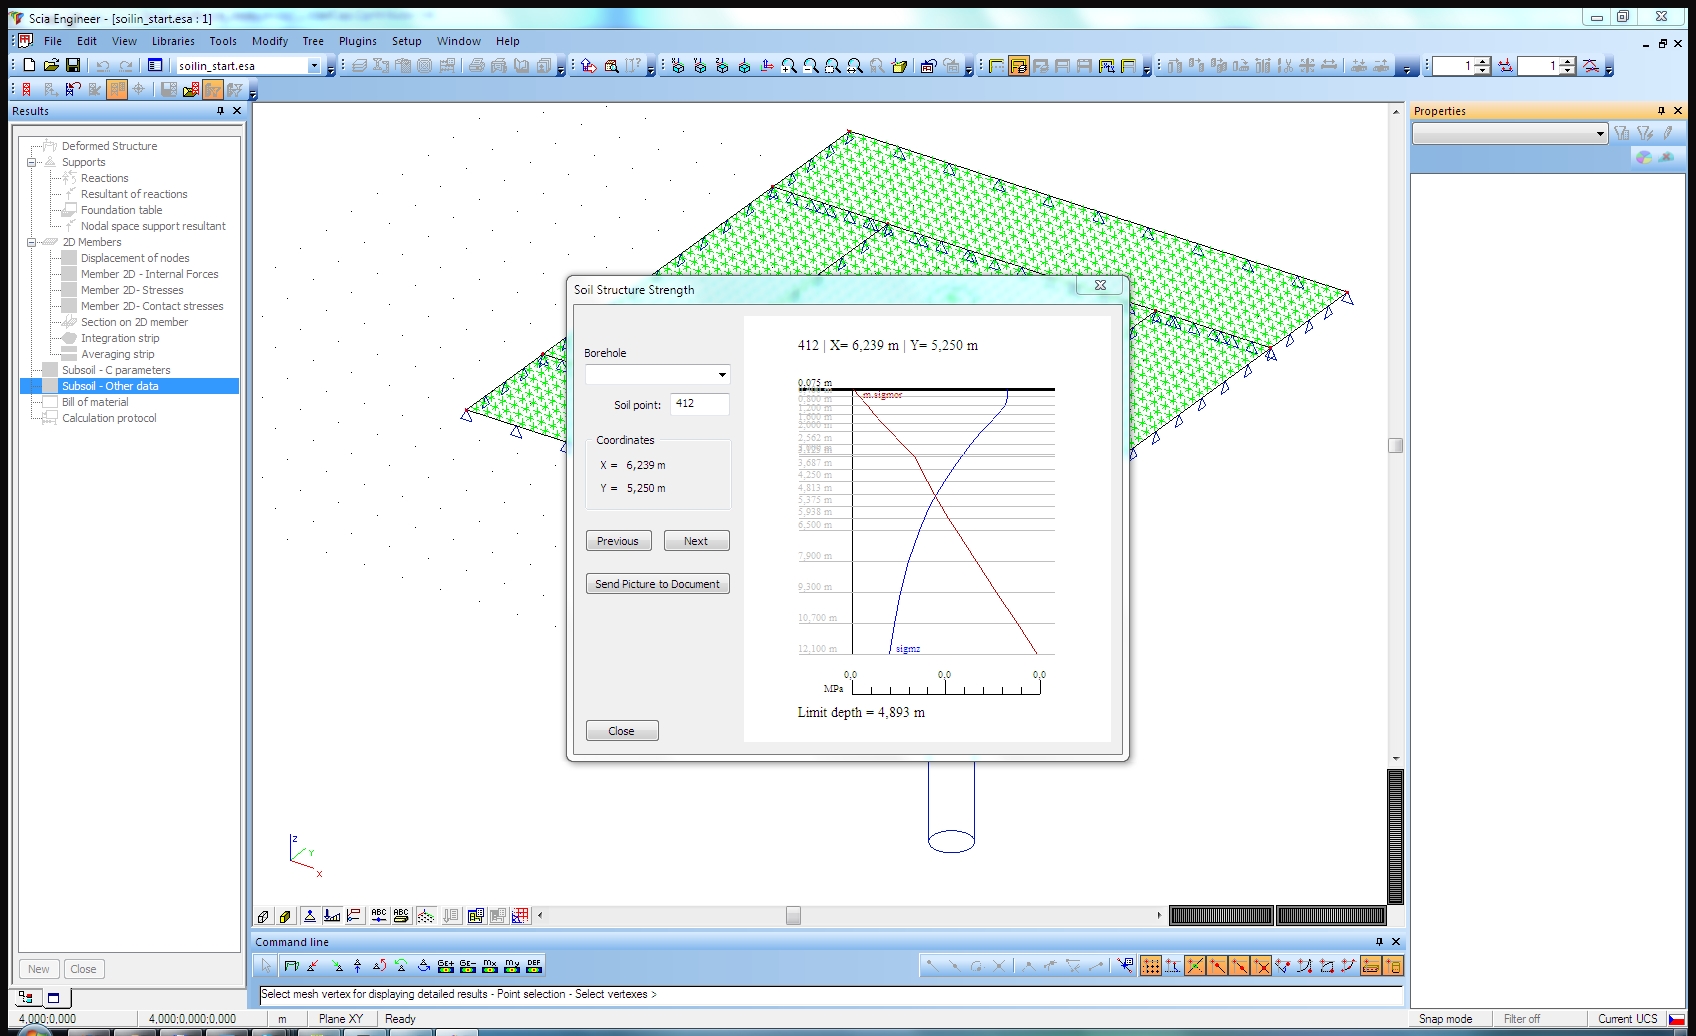Image resolution: width=1696 pixels, height=1036 pixels.
Task: Click the New document icon
Action: [x=29, y=65]
